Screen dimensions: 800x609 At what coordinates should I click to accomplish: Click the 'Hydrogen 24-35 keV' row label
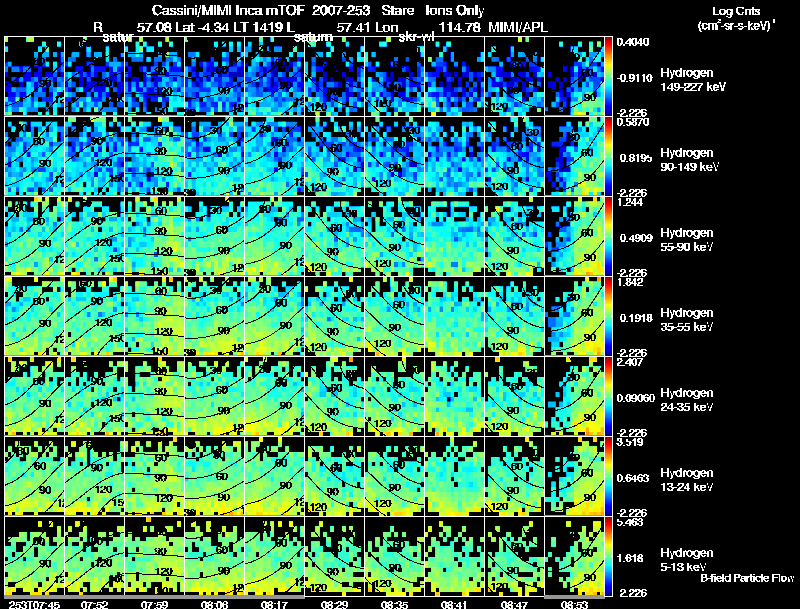pos(687,400)
